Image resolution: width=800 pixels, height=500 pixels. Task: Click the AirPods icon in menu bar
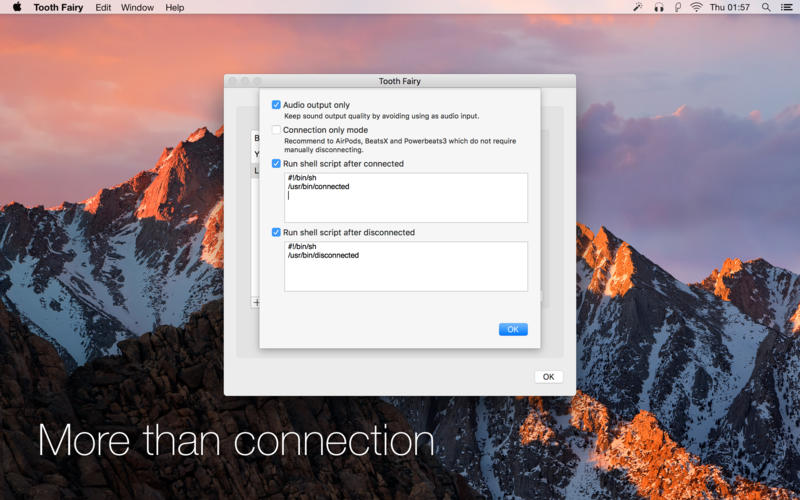click(678, 7)
